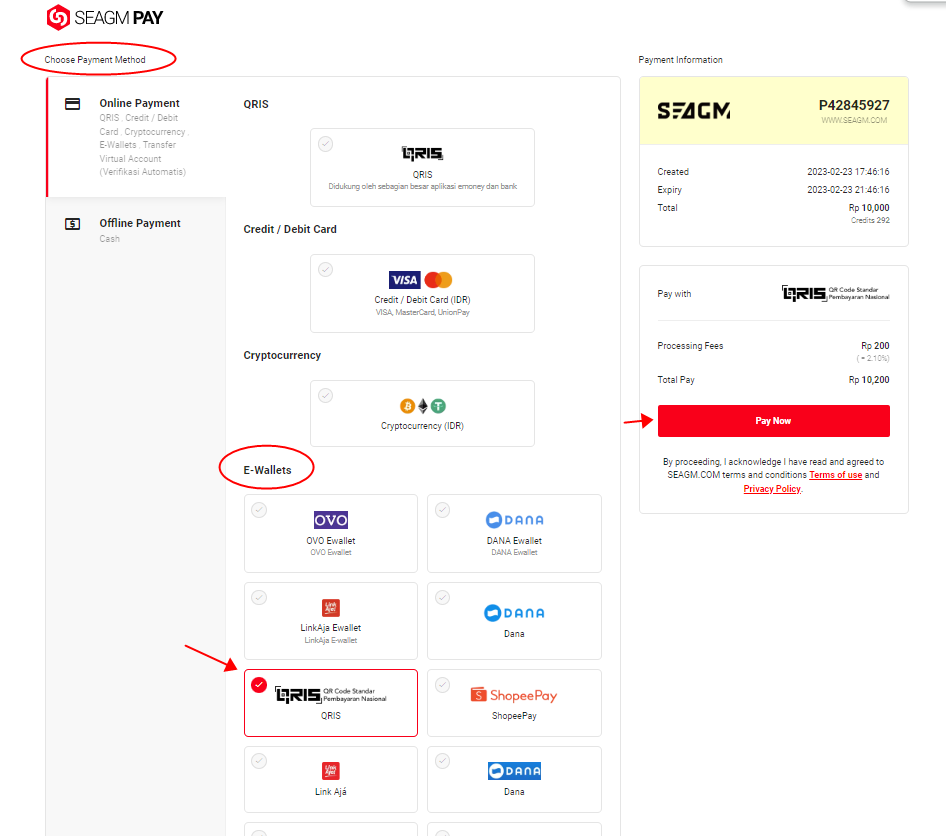Open the Terms of use link

(x=836, y=475)
